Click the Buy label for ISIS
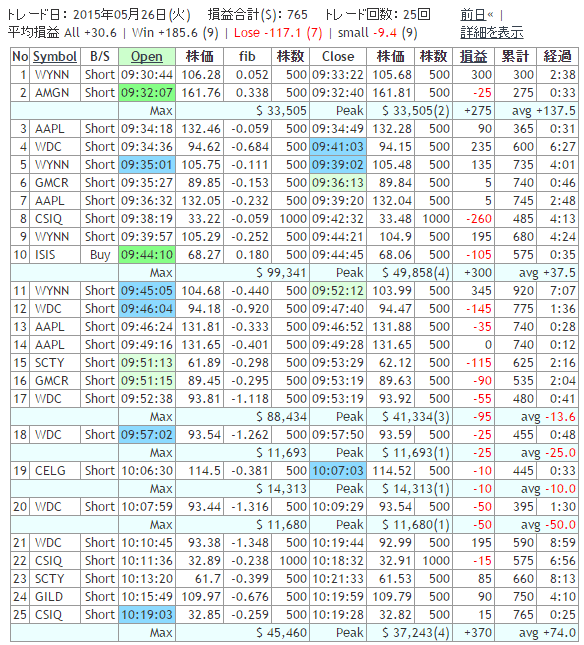584x645 pixels. click(100, 255)
